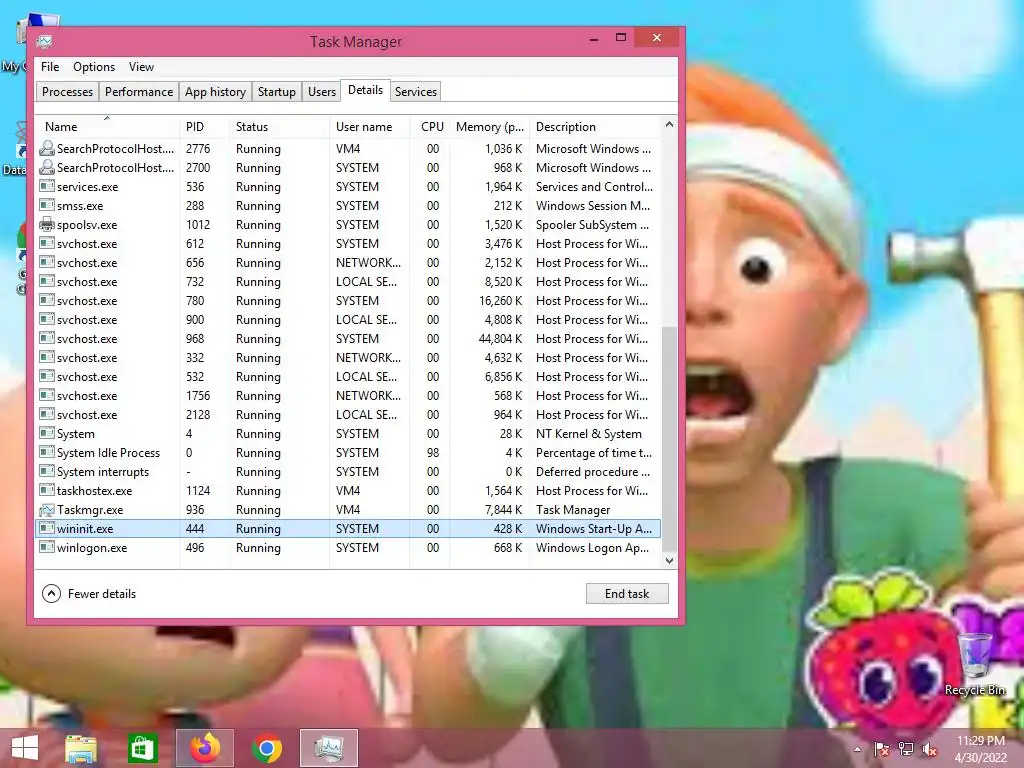Open the Options menu
This screenshot has height=768, width=1024.
(x=93, y=67)
